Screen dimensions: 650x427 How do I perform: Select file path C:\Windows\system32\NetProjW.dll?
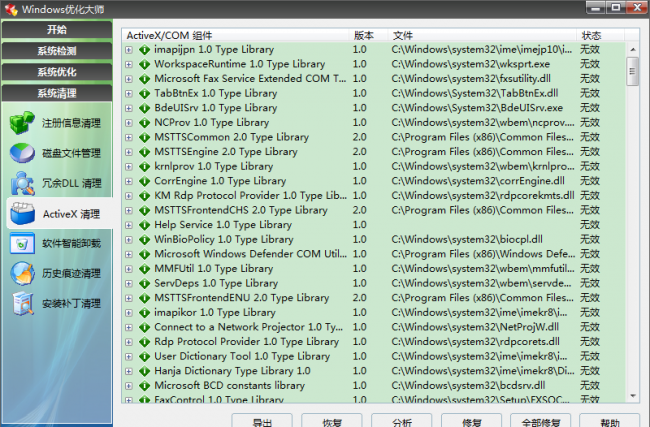(x=475, y=327)
